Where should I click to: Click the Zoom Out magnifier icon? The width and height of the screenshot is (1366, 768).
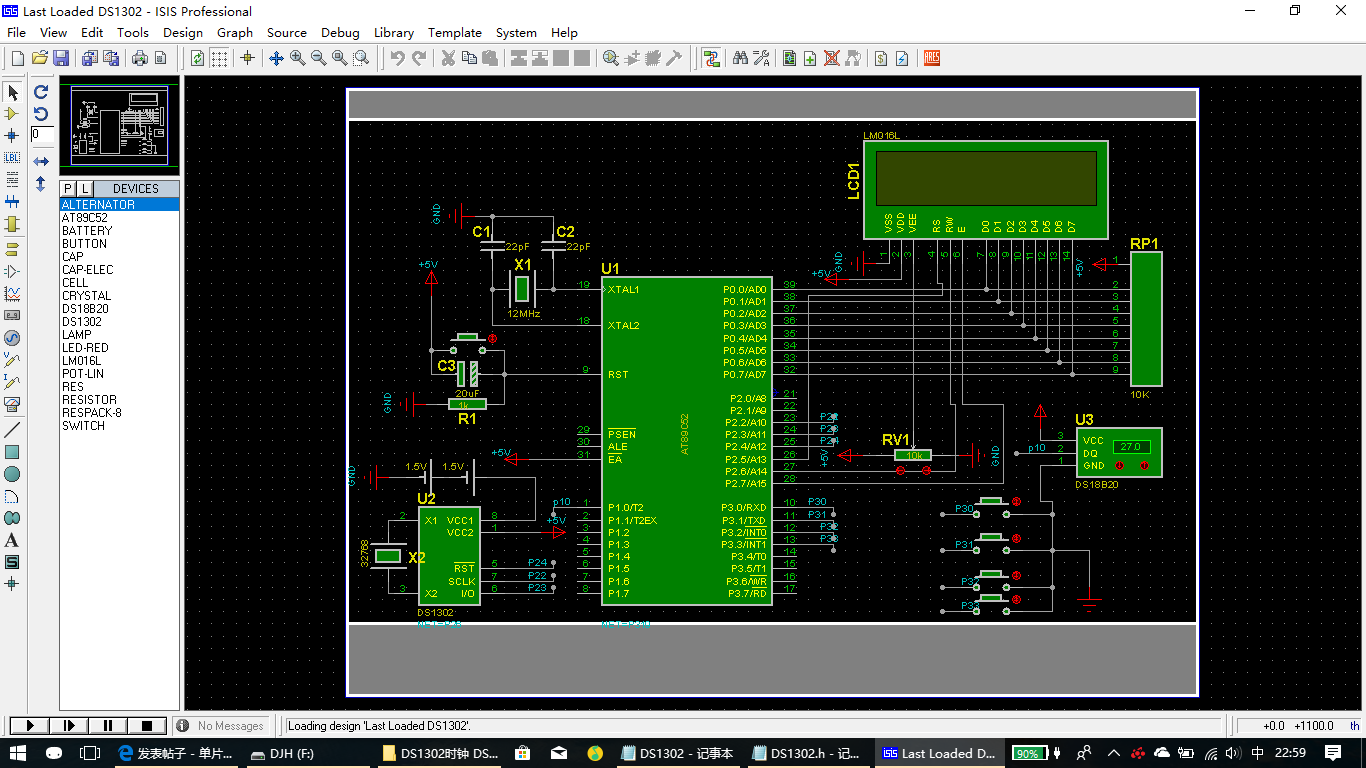pos(319,58)
